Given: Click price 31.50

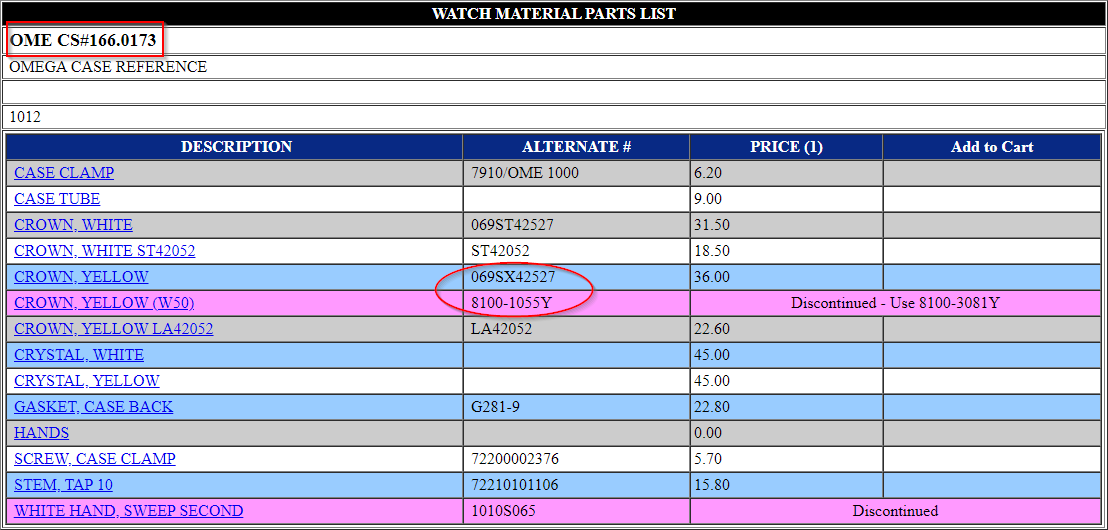Looking at the screenshot, I should [713, 225].
